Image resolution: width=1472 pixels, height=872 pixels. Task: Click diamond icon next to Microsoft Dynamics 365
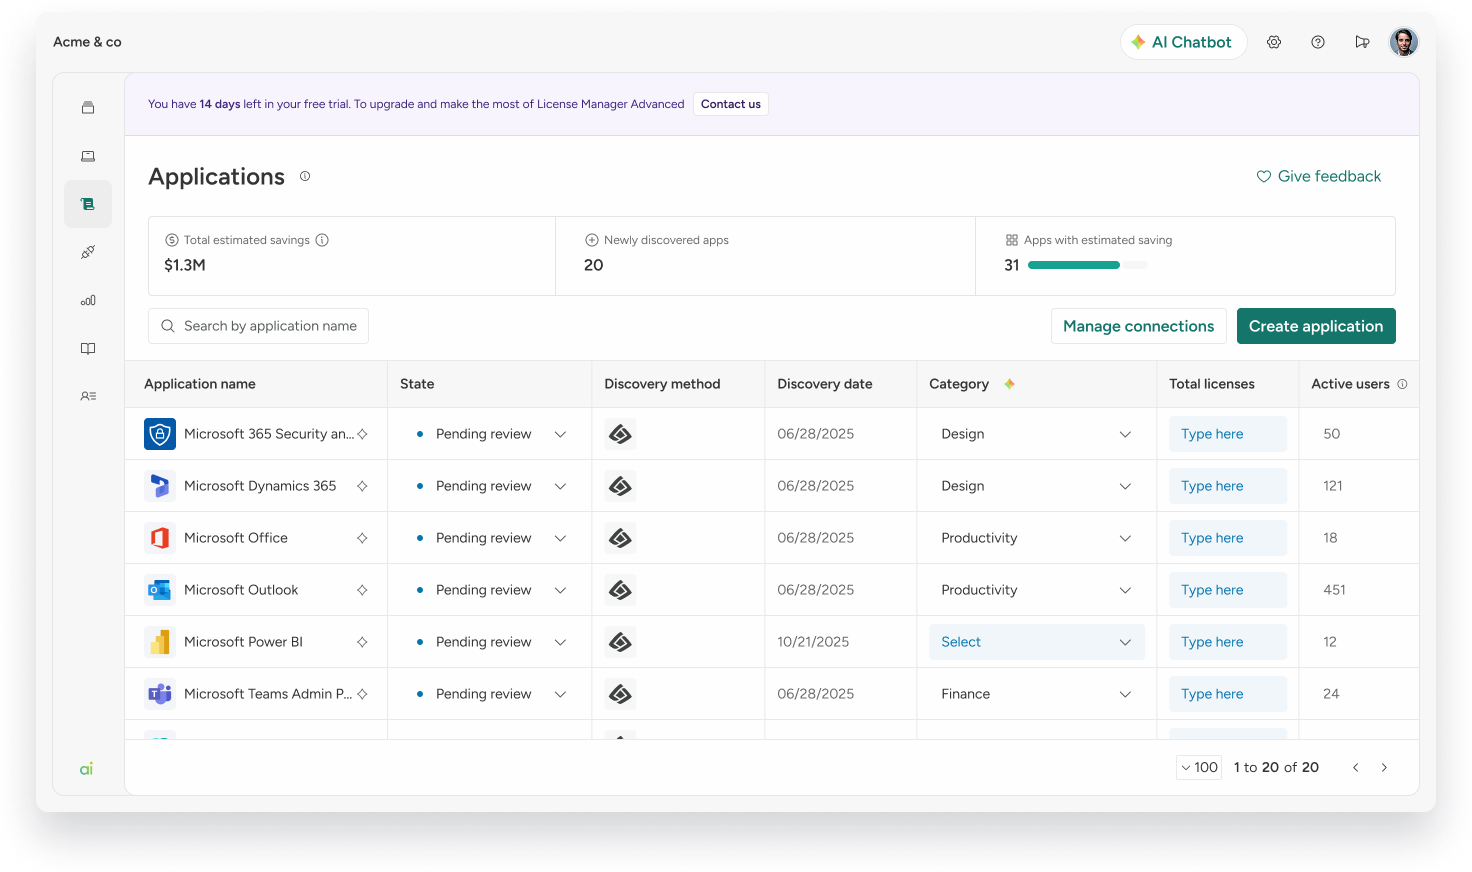[362, 486]
